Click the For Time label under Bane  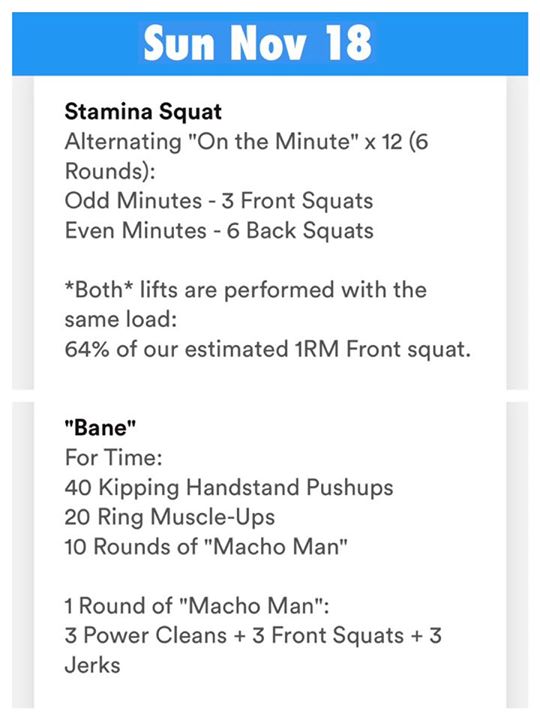click(x=113, y=458)
